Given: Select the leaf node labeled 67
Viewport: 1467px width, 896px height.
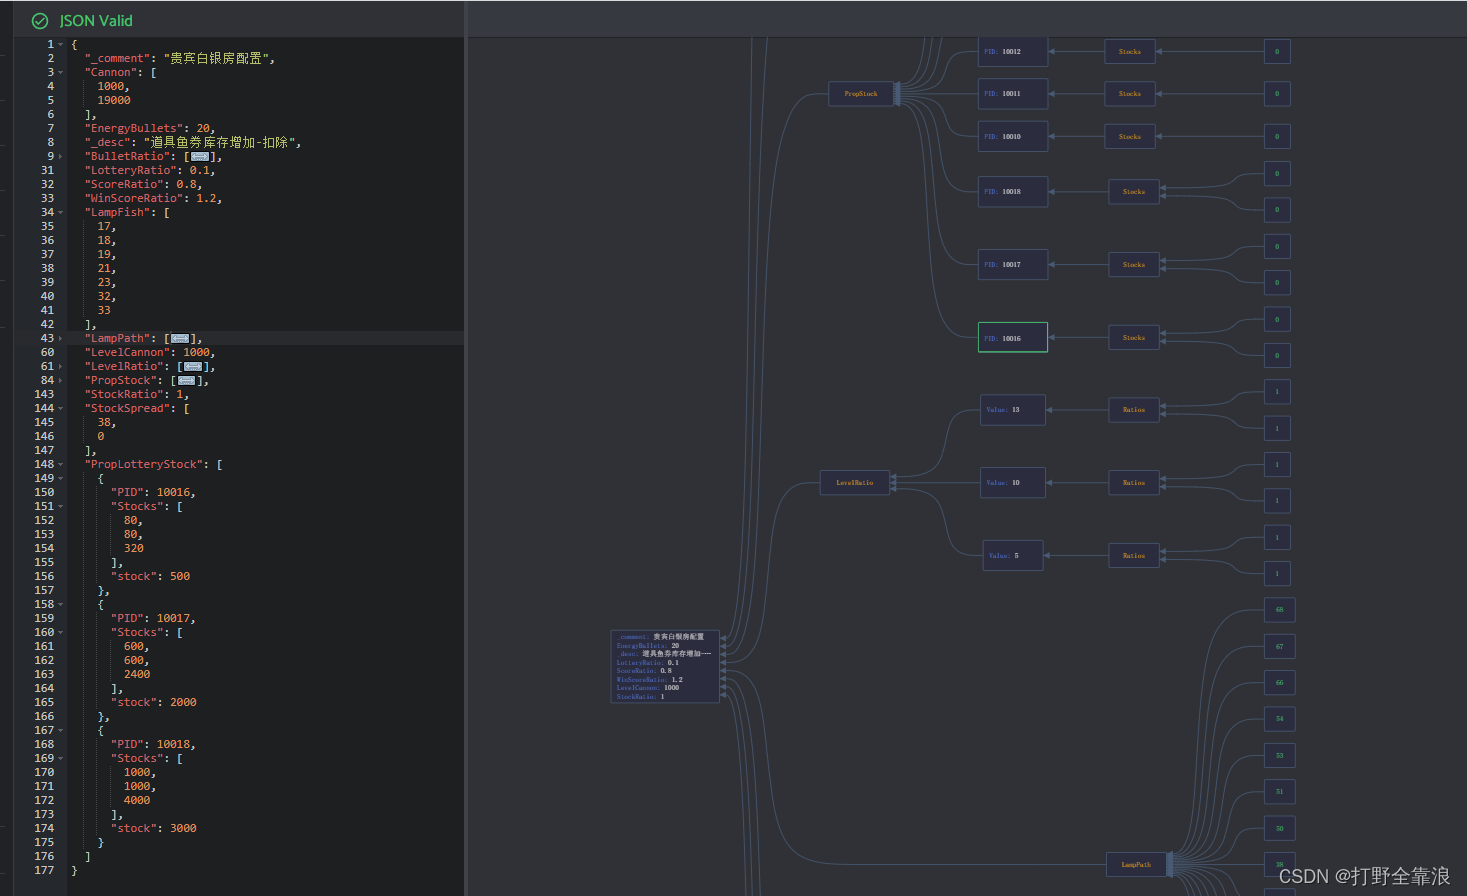Looking at the screenshot, I should coord(1279,647).
